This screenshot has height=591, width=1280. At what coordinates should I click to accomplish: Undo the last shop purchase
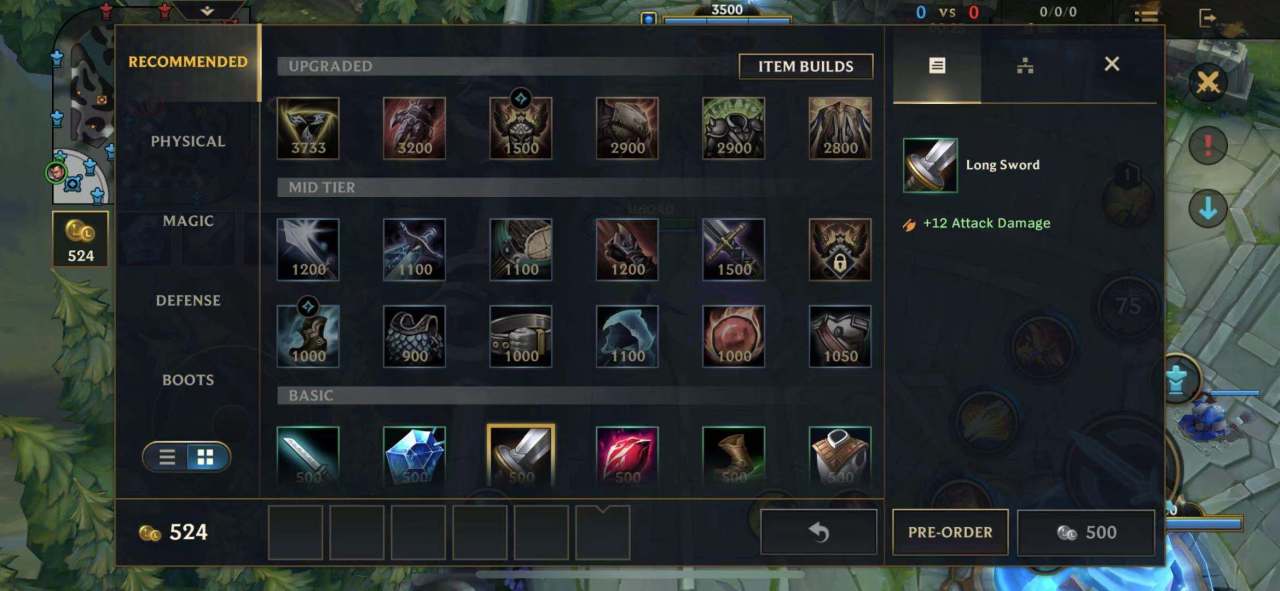tap(819, 532)
